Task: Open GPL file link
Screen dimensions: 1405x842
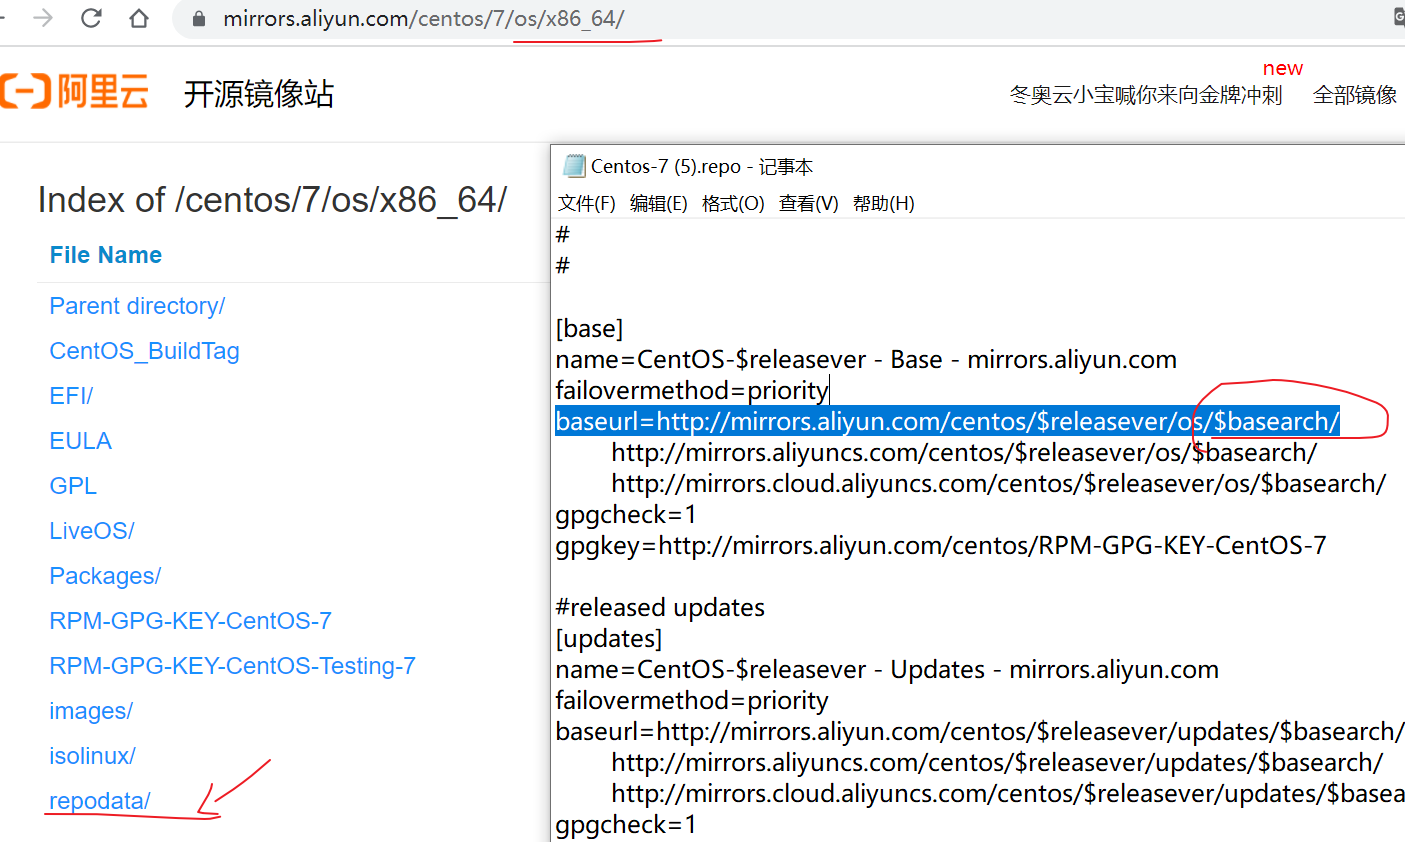Action: tap(73, 486)
